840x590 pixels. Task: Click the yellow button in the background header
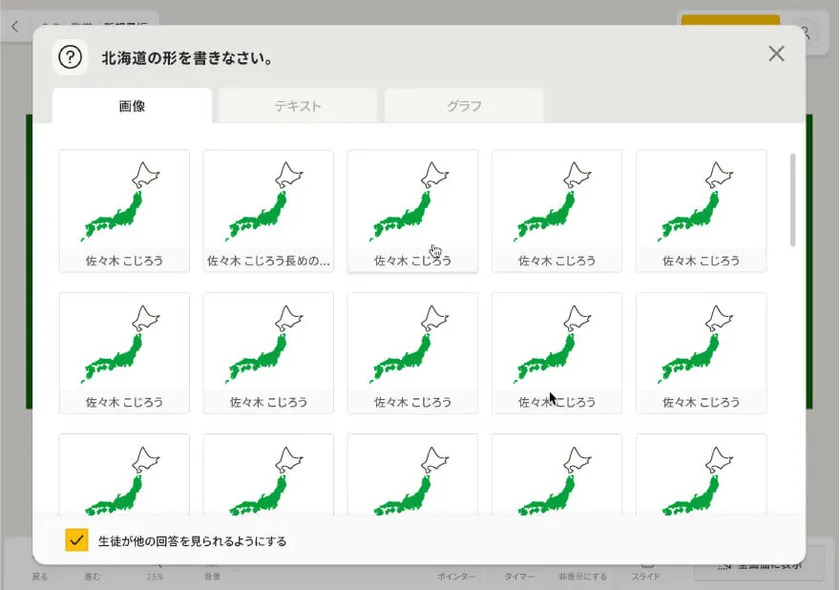point(730,20)
